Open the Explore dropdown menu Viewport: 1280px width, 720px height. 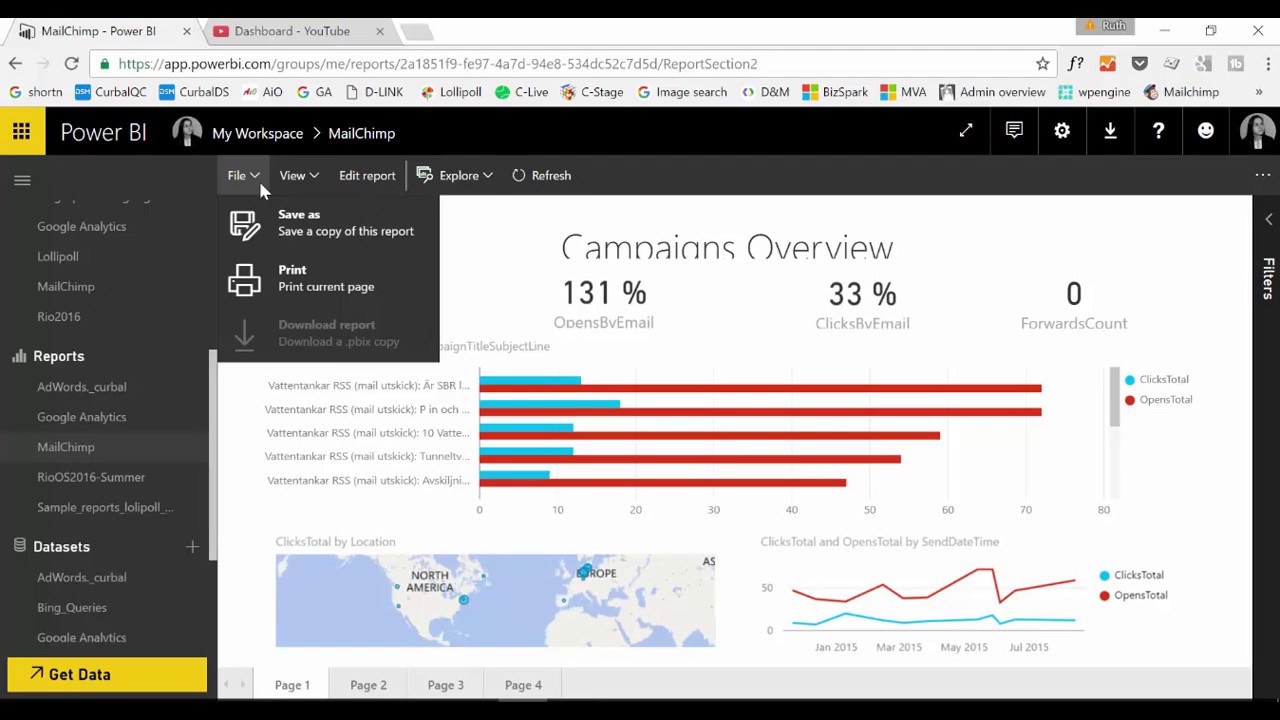point(455,175)
